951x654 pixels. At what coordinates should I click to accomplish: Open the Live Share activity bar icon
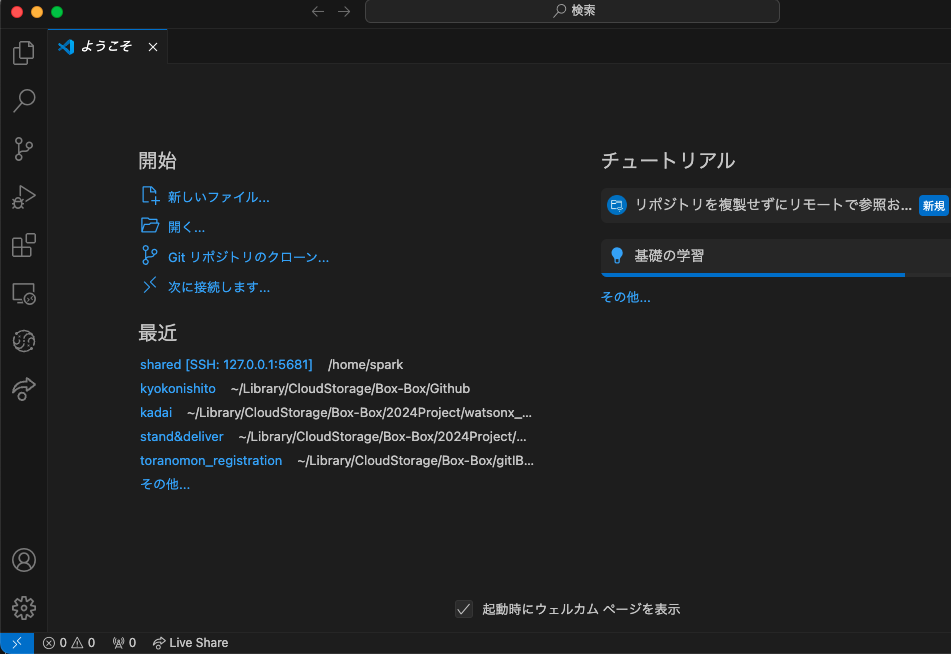[x=24, y=389]
